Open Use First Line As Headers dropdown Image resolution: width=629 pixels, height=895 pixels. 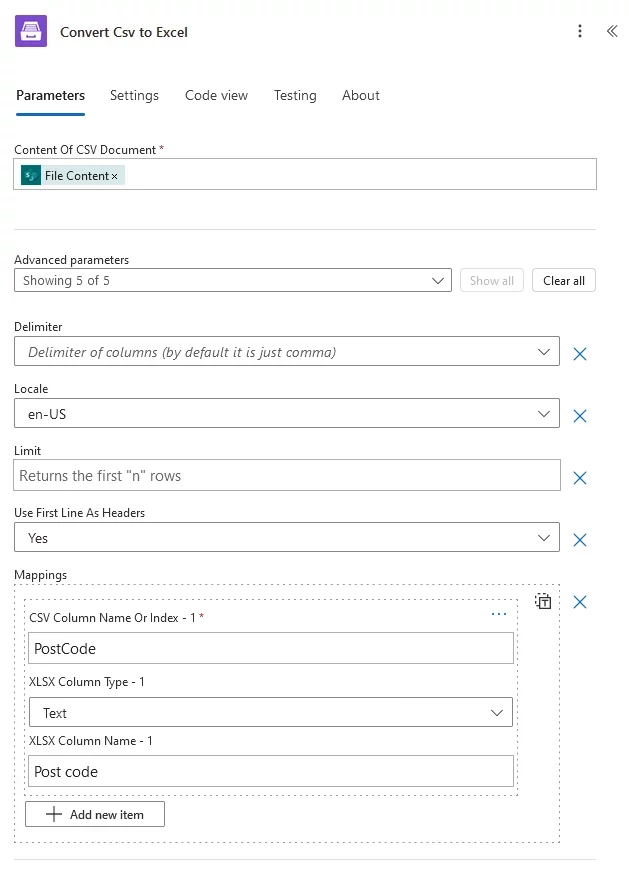(x=287, y=537)
